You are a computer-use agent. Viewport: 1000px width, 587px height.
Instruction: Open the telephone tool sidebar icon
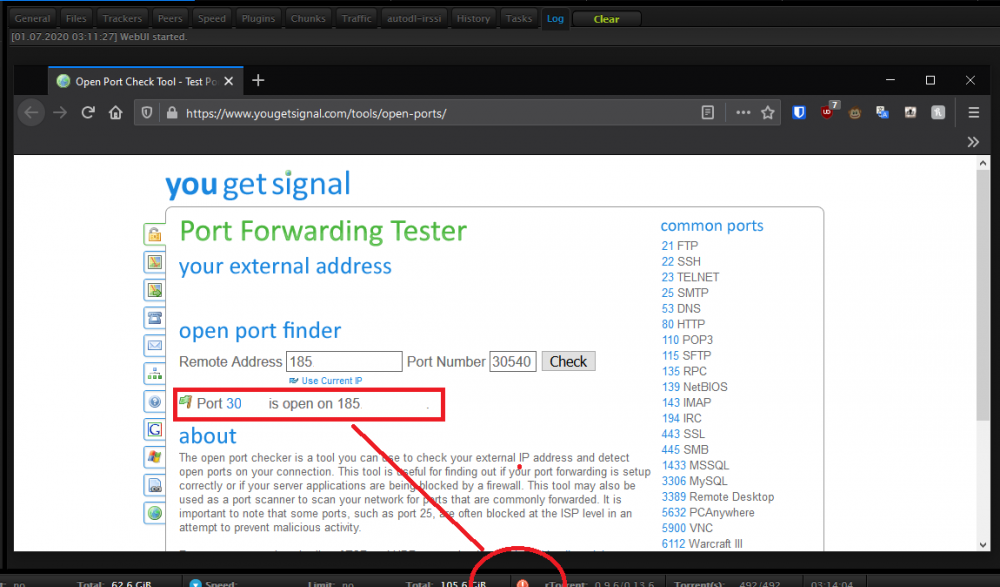[x=154, y=318]
